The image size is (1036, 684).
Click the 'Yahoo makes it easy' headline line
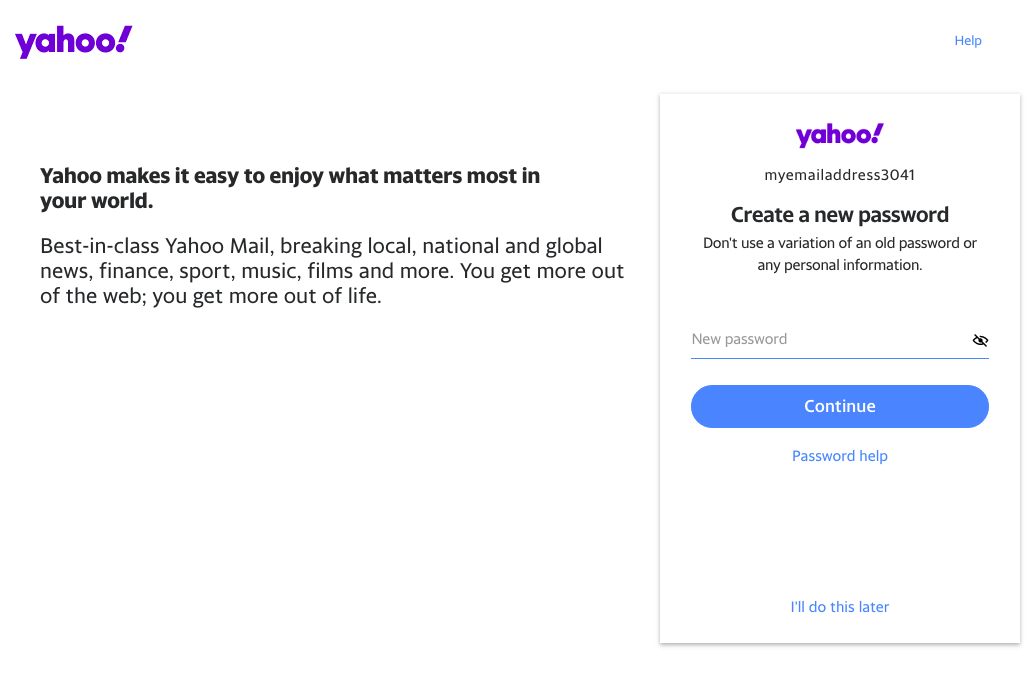[290, 176]
